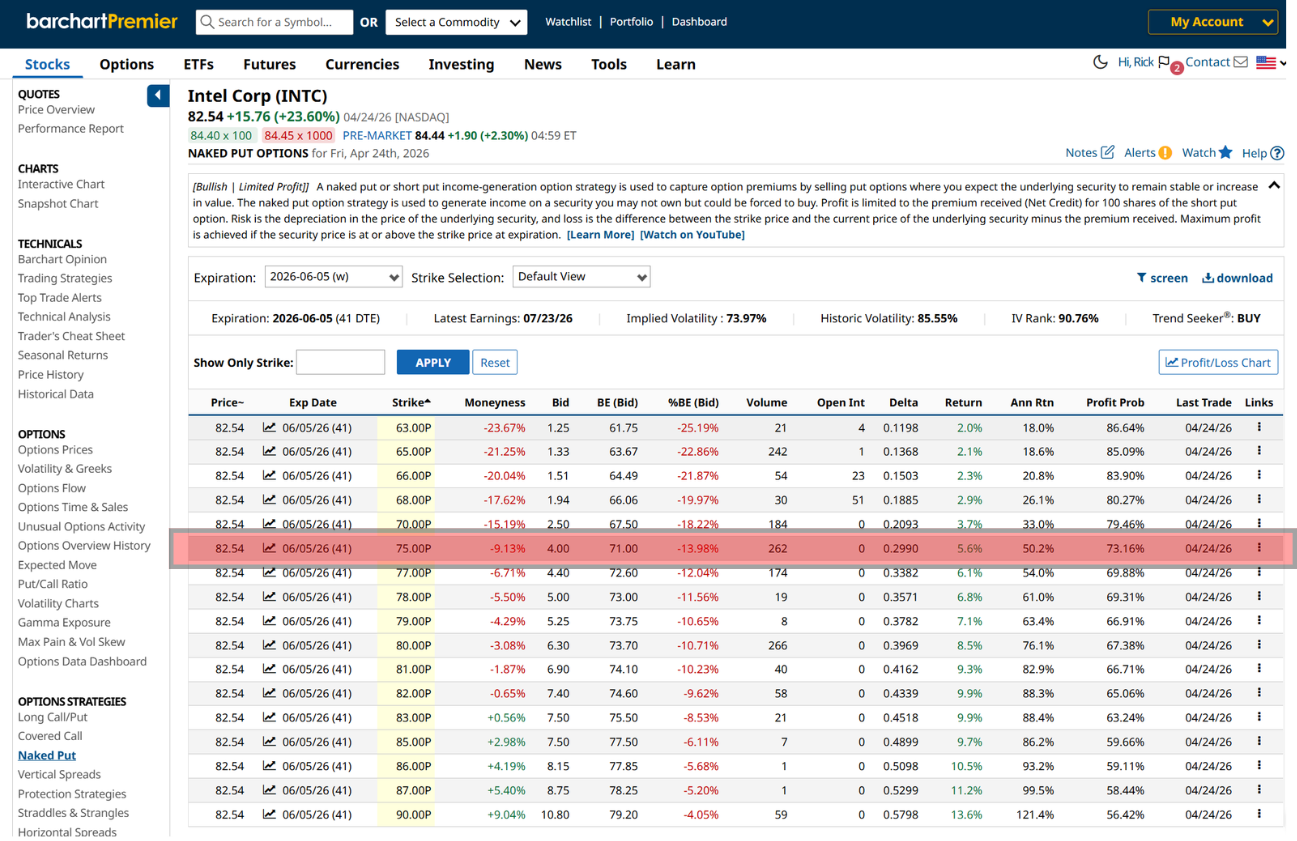This screenshot has height=841, width=1297.
Task: Open the Expiration date dropdown
Action: pyautogui.click(x=333, y=277)
